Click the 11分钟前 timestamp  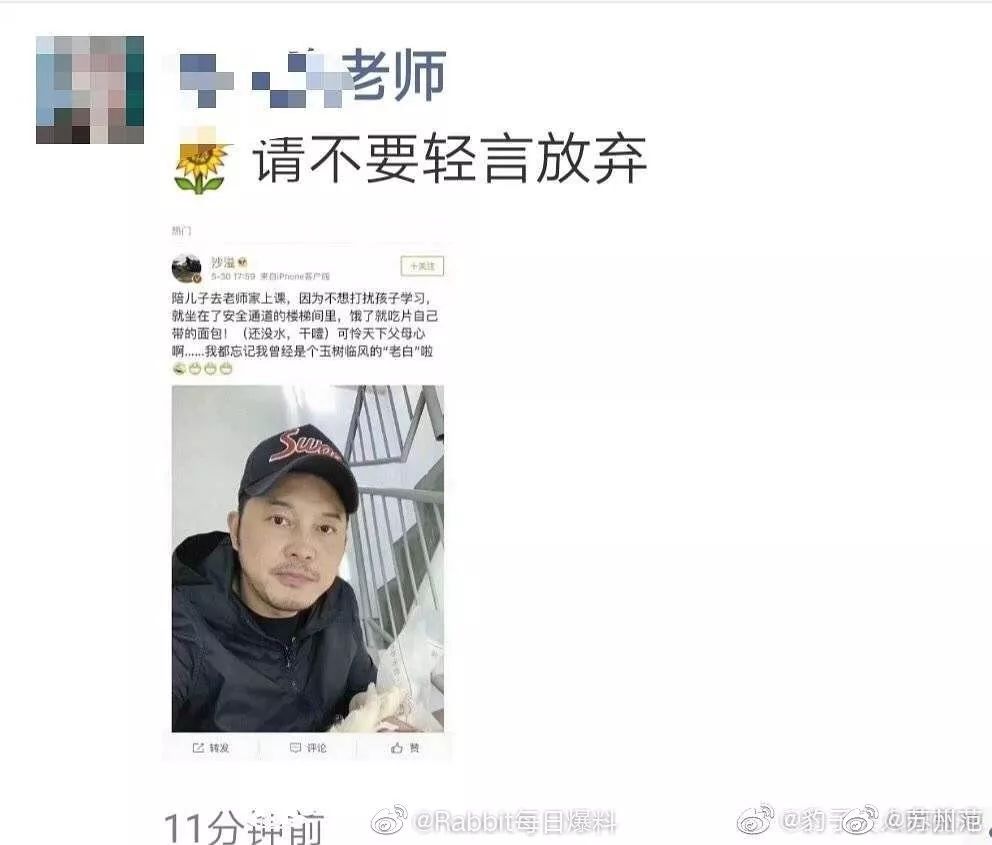[244, 827]
